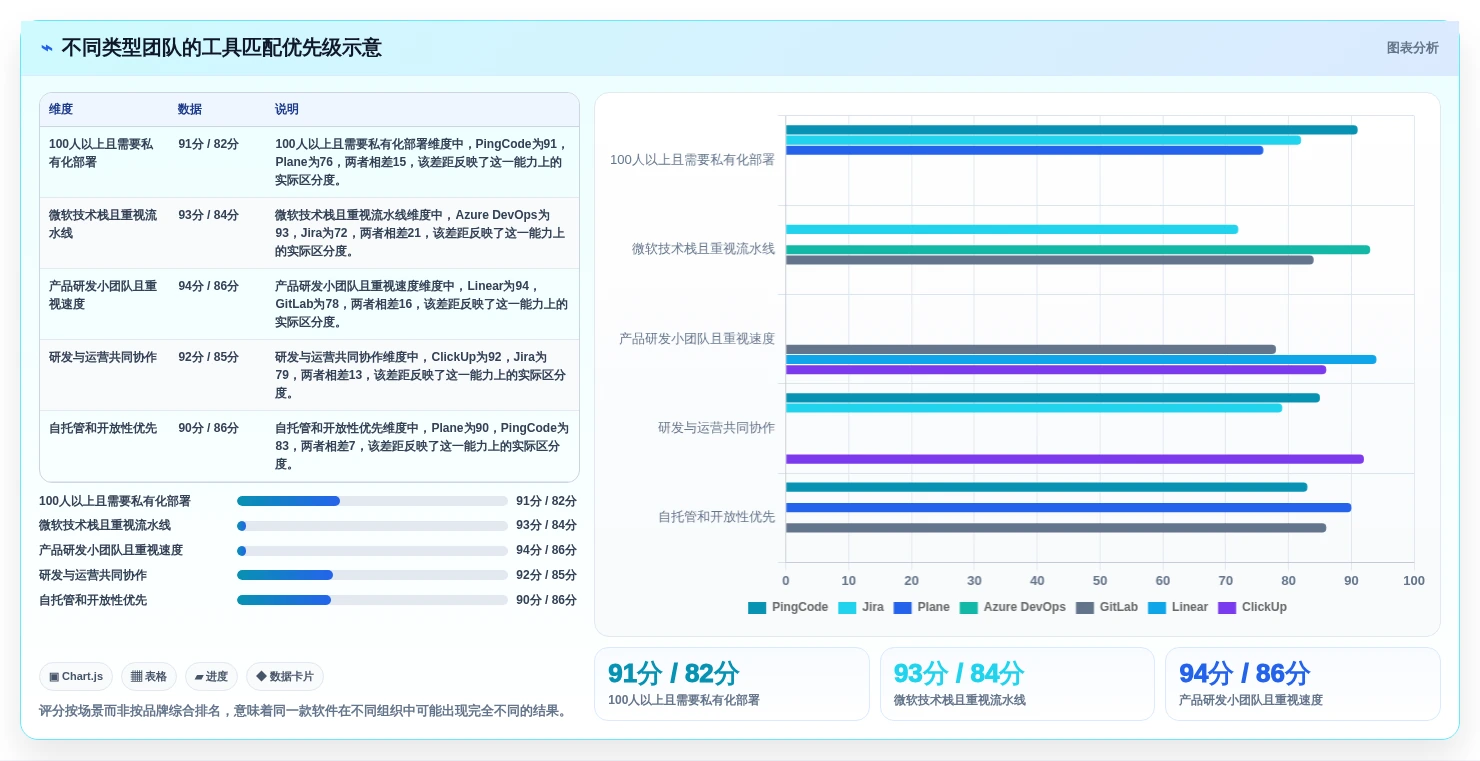Click the 图表分析 label in header
This screenshot has height=761, width=1480.
tap(1412, 48)
